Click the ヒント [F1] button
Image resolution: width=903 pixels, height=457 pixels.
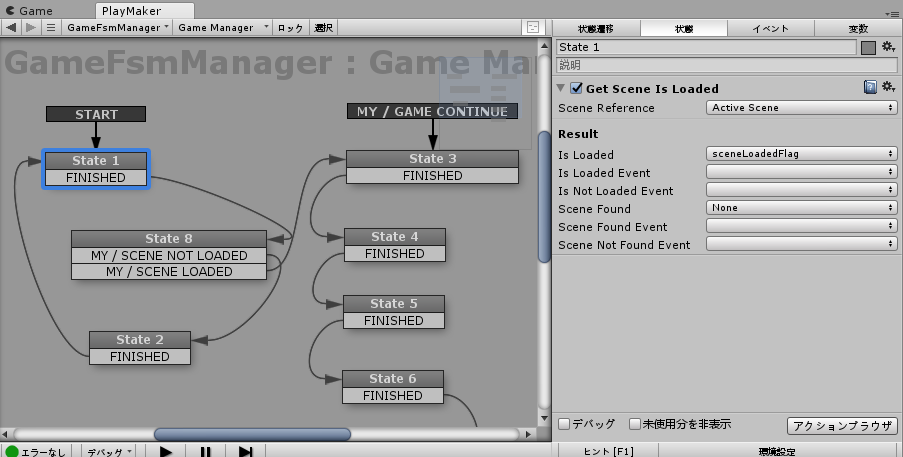tap(608, 451)
